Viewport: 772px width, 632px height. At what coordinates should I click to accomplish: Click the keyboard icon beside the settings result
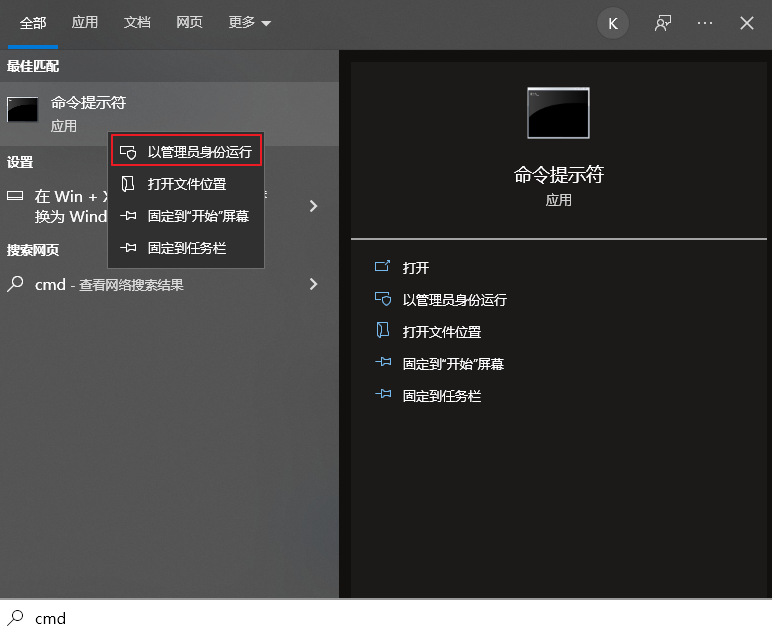[15, 196]
